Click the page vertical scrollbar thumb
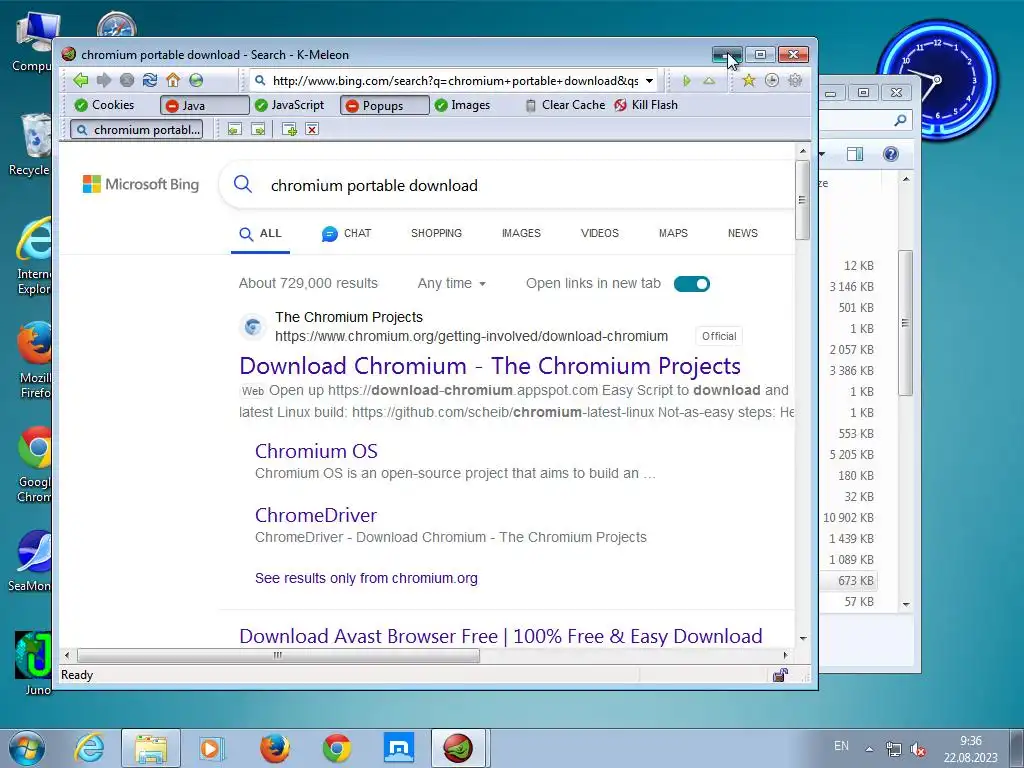This screenshot has width=1024, height=768. 802,200
